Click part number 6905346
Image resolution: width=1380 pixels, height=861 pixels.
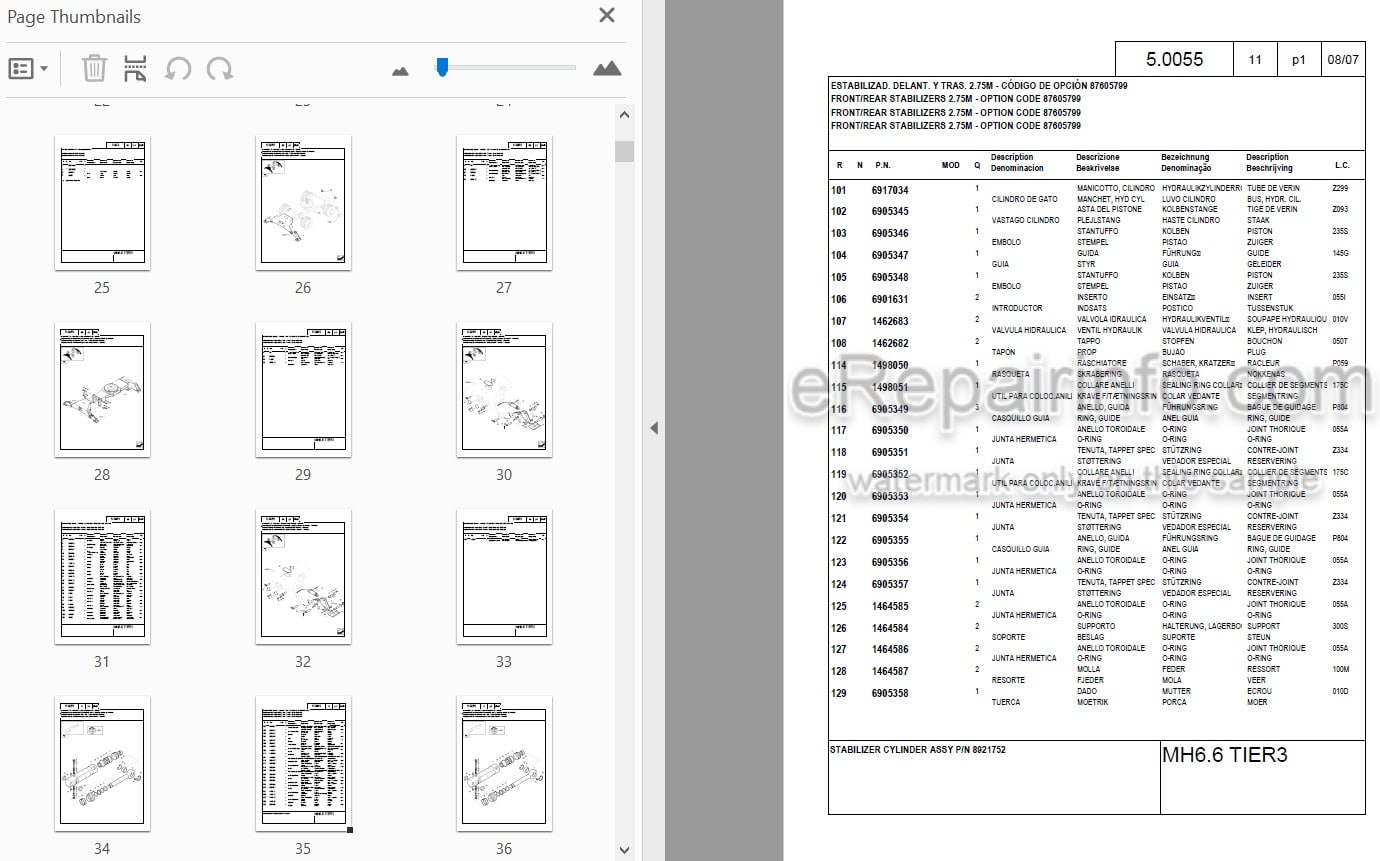point(890,234)
